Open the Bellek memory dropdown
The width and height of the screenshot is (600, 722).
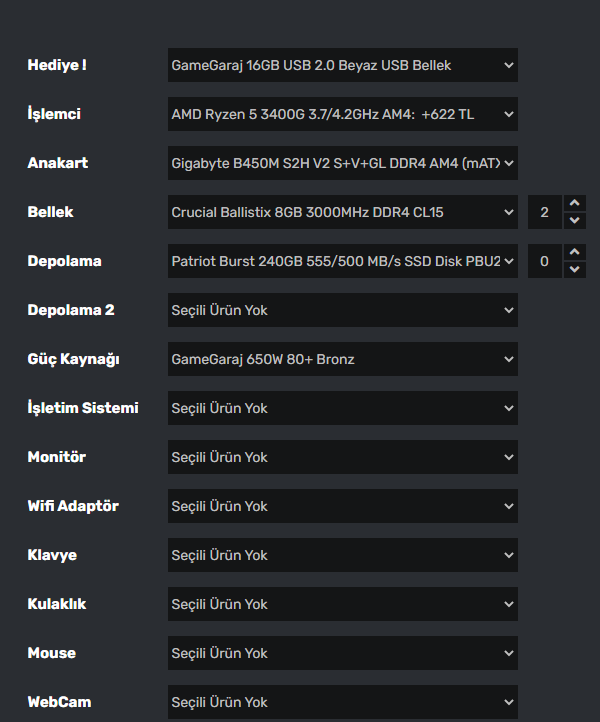[342, 212]
